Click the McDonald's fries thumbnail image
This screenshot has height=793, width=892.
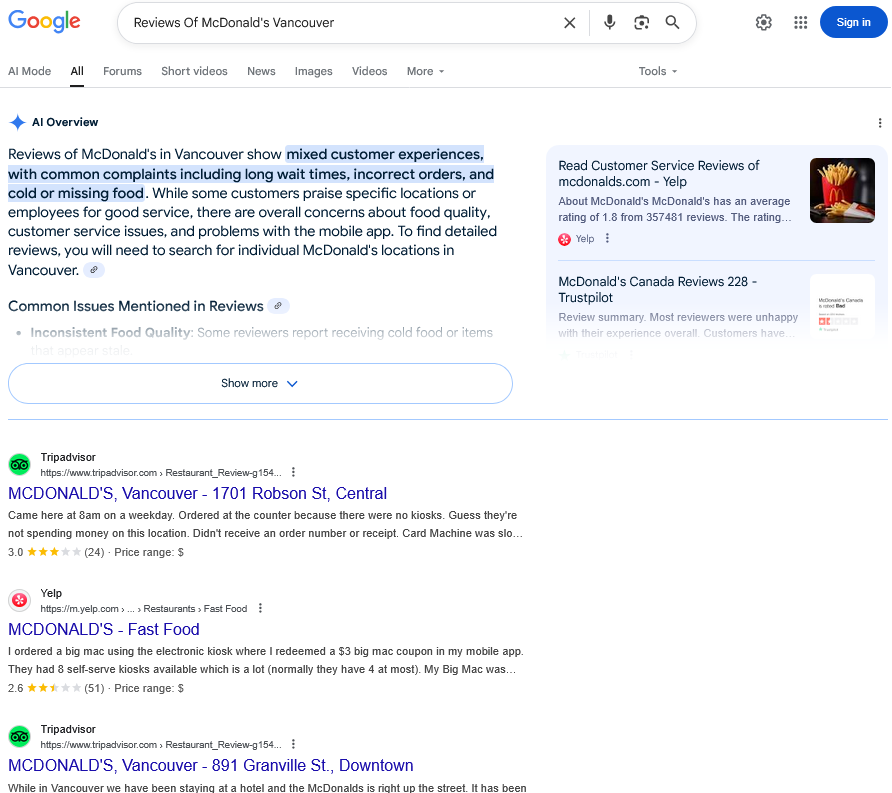coord(842,191)
